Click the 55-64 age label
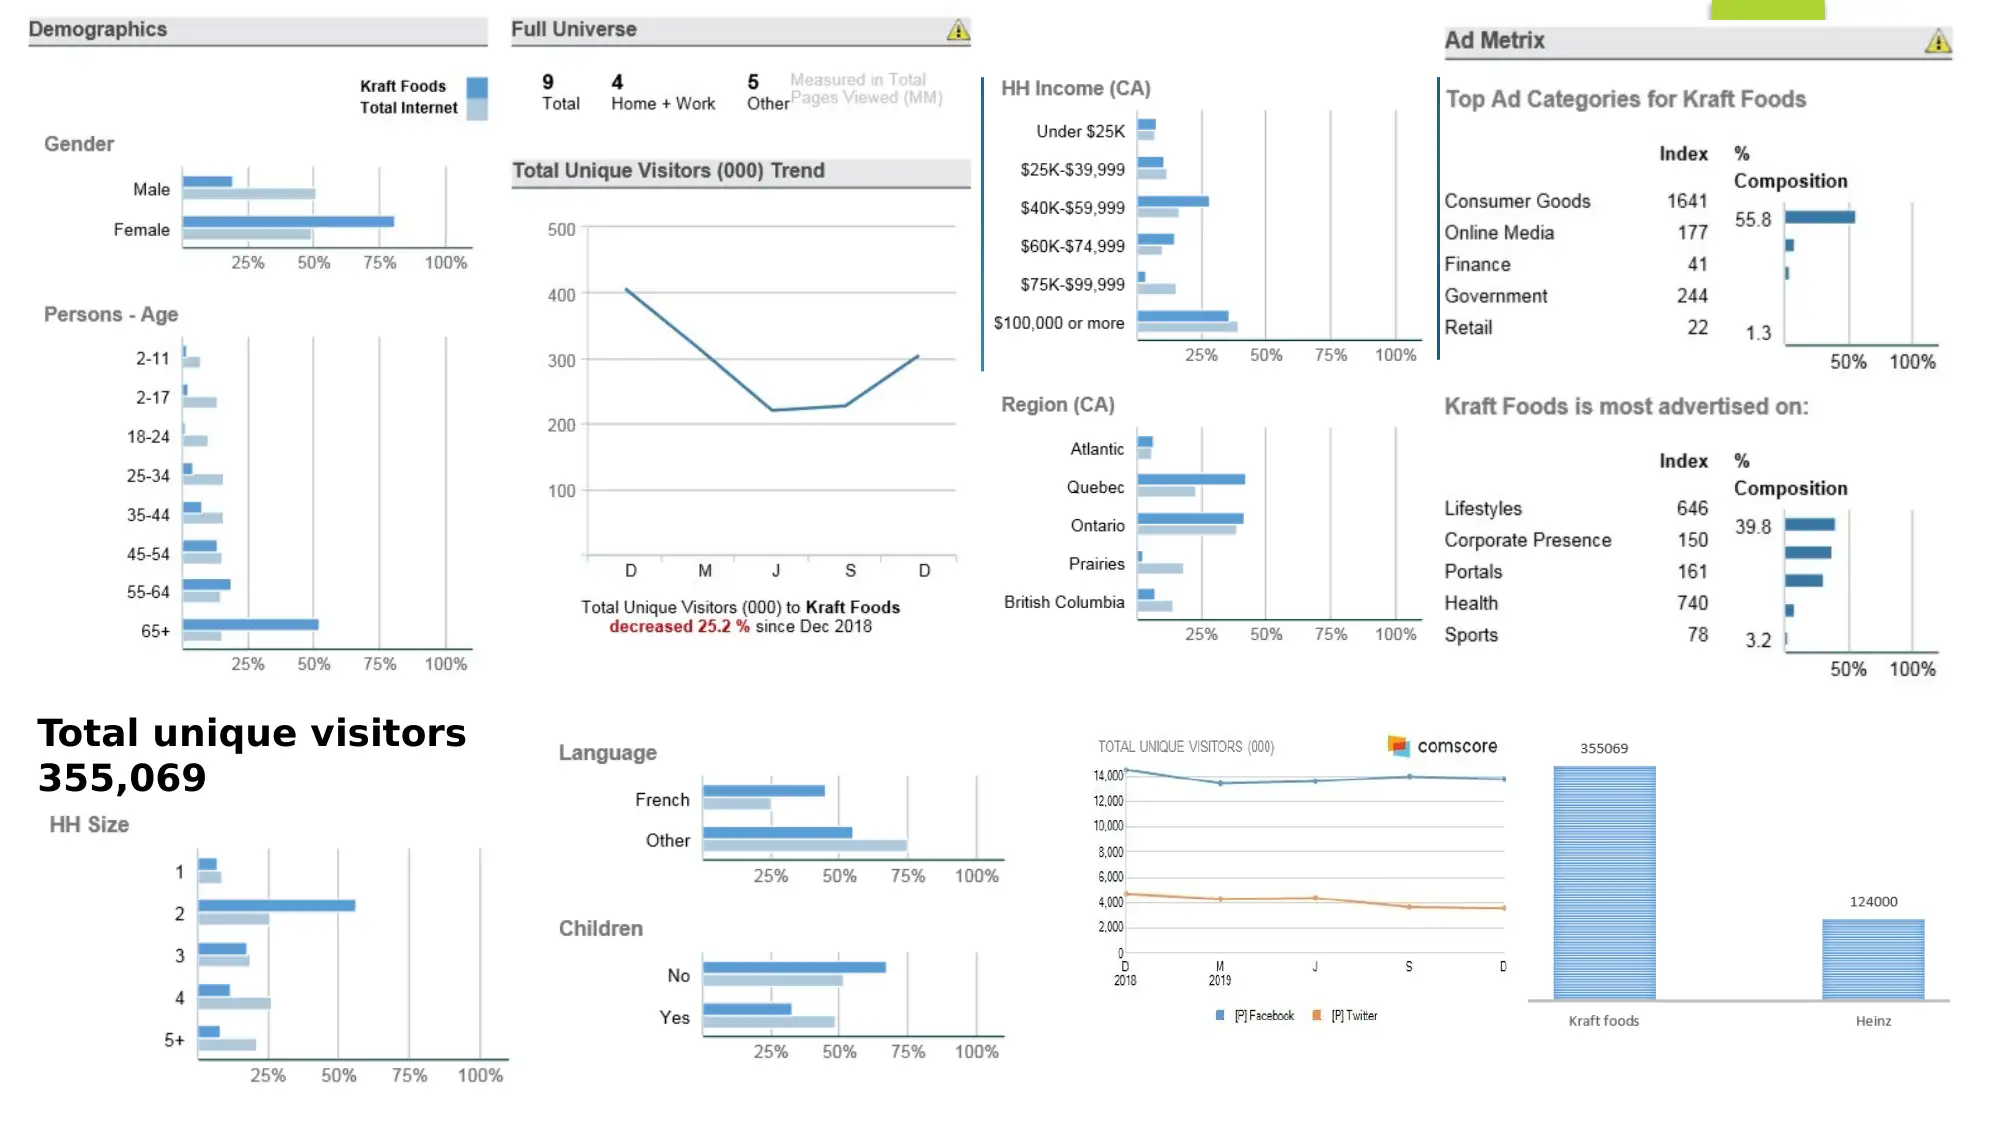The image size is (2001, 1125). point(148,592)
